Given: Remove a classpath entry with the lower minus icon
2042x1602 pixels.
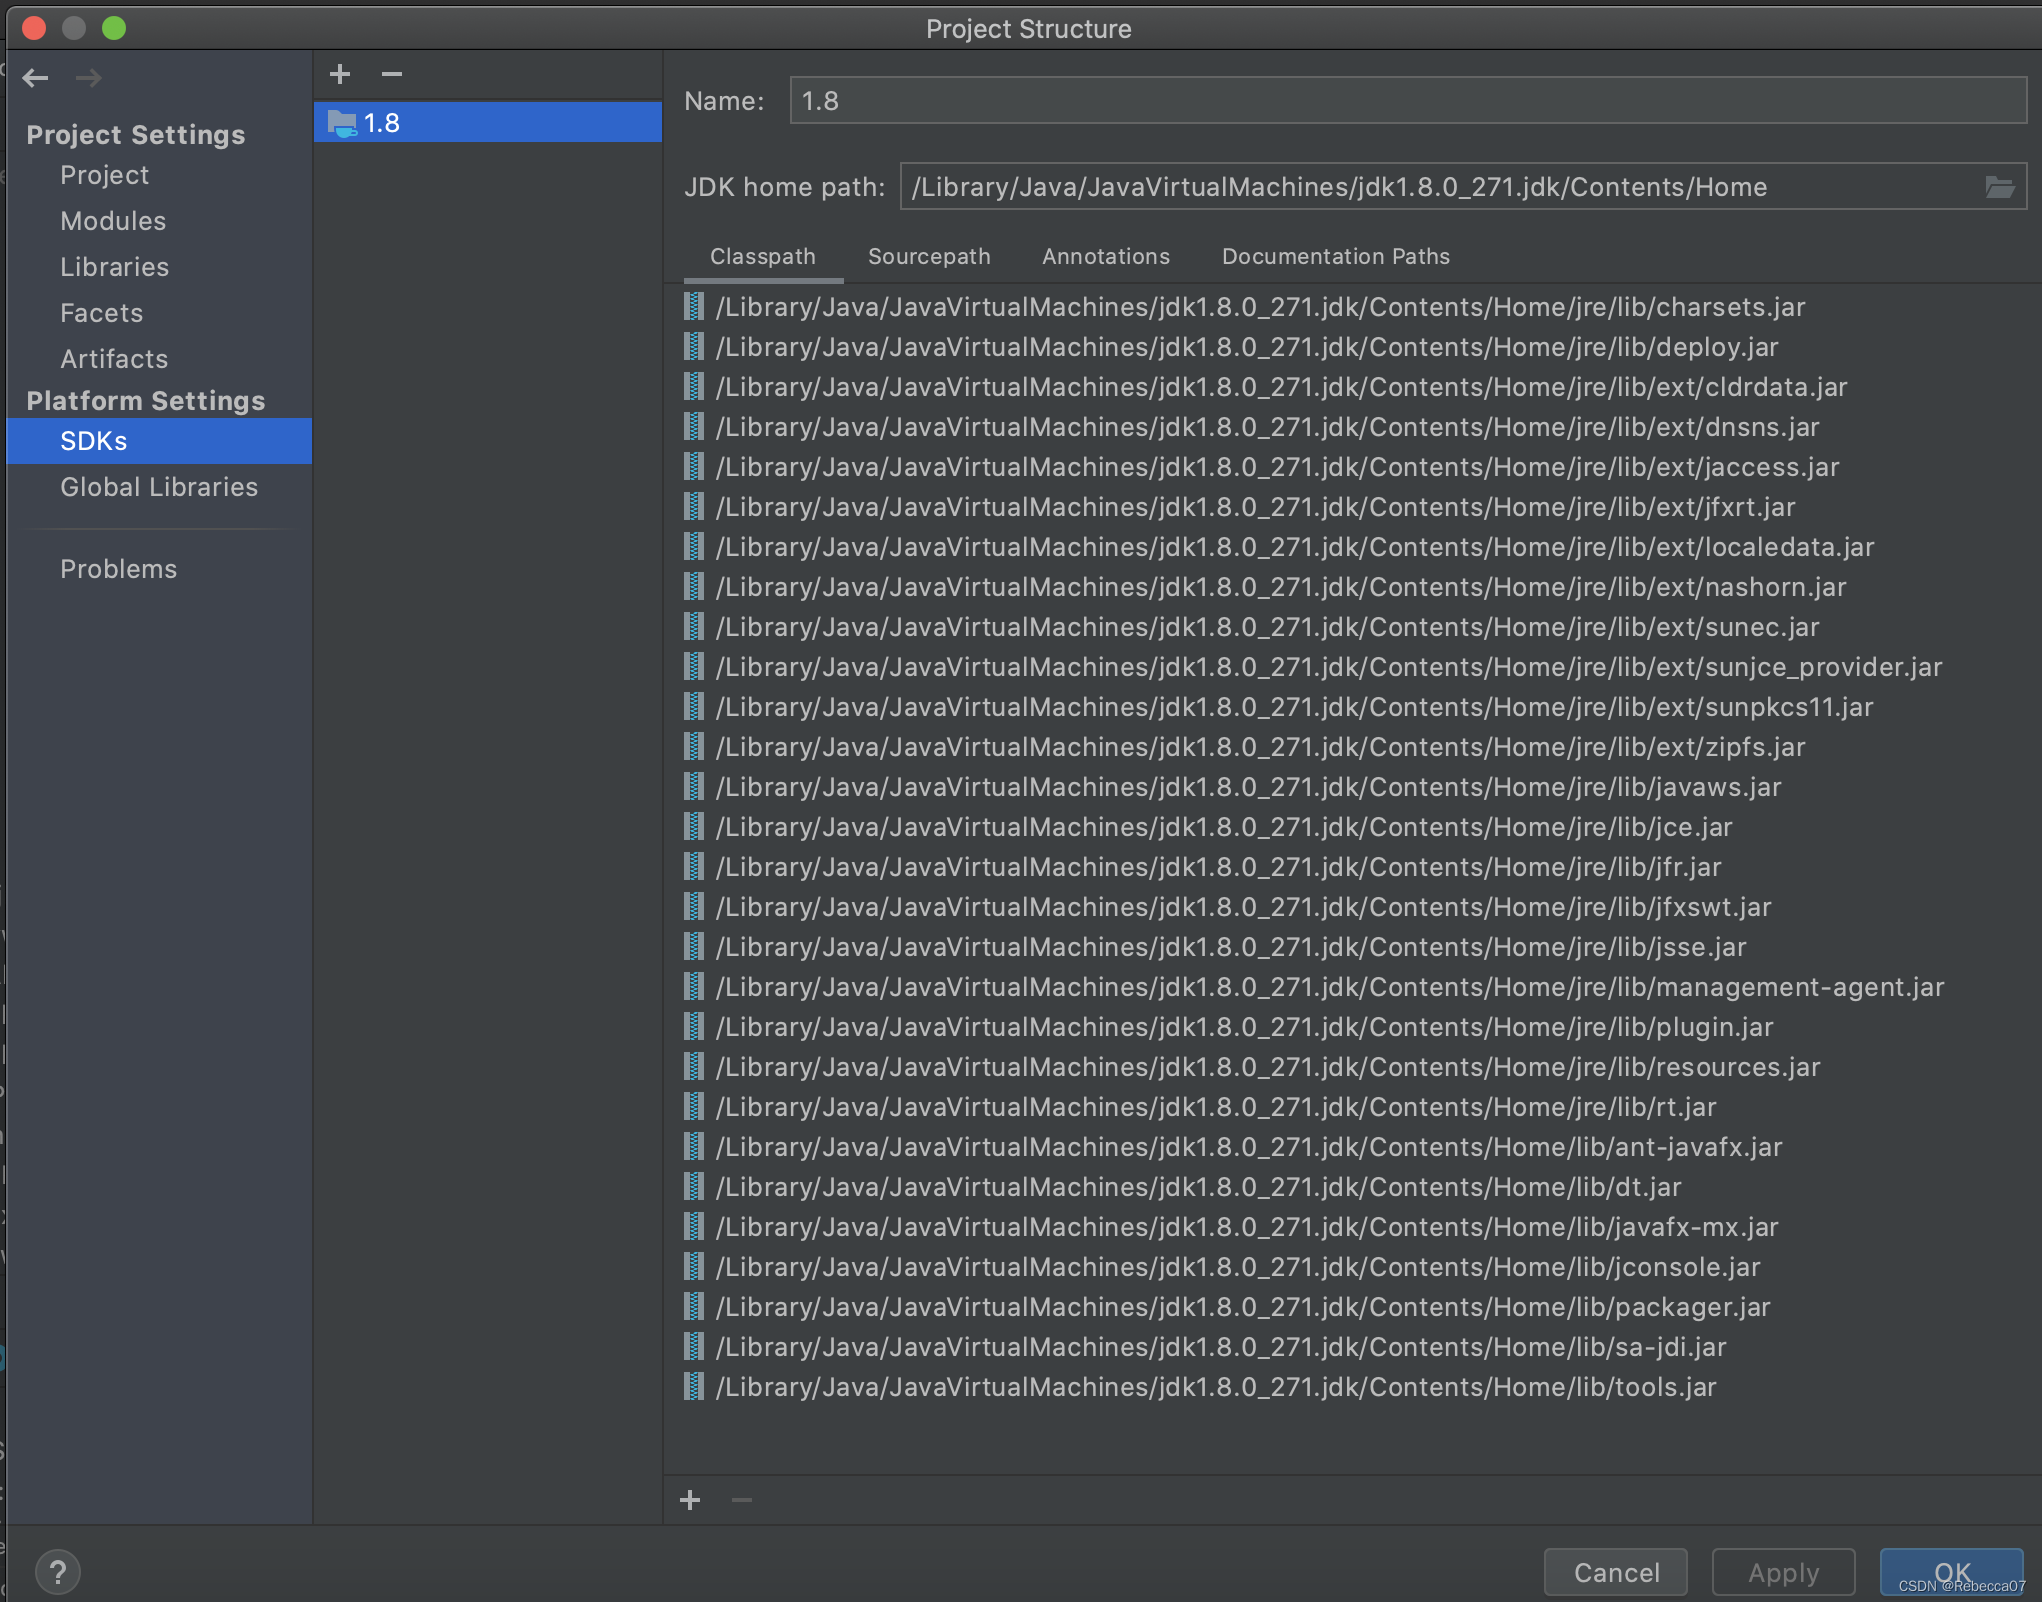Looking at the screenshot, I should pyautogui.click(x=741, y=1500).
